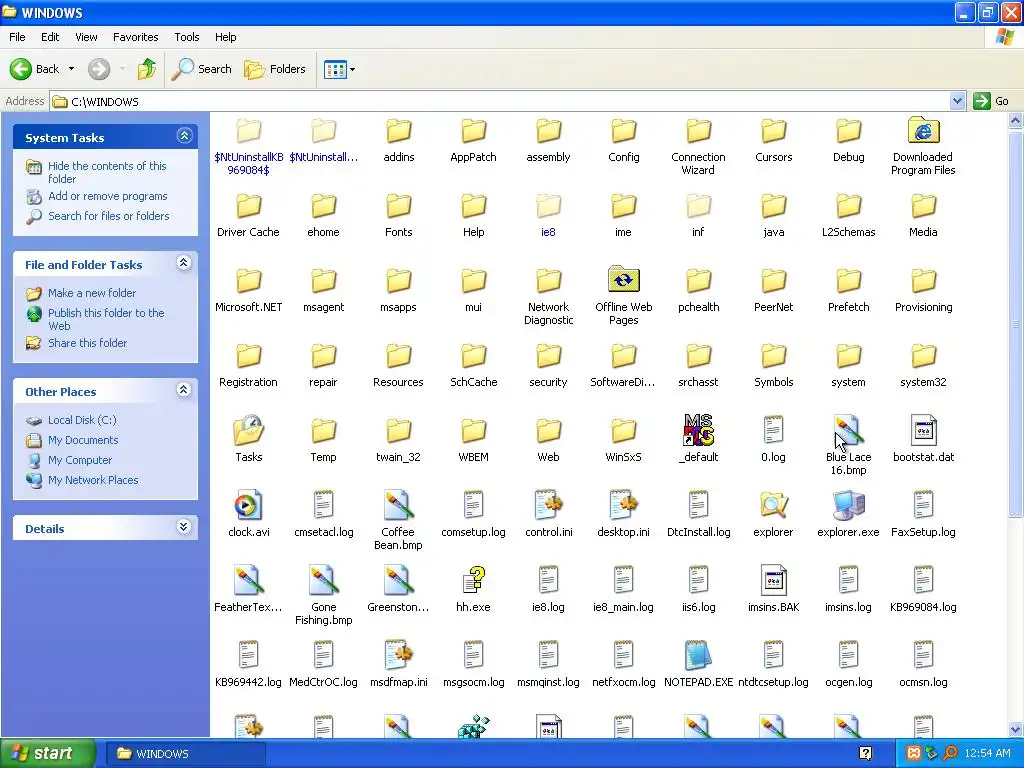Screen dimensions: 1024x768
Task: Click the scrollbar up arrow
Action: [x=1016, y=120]
